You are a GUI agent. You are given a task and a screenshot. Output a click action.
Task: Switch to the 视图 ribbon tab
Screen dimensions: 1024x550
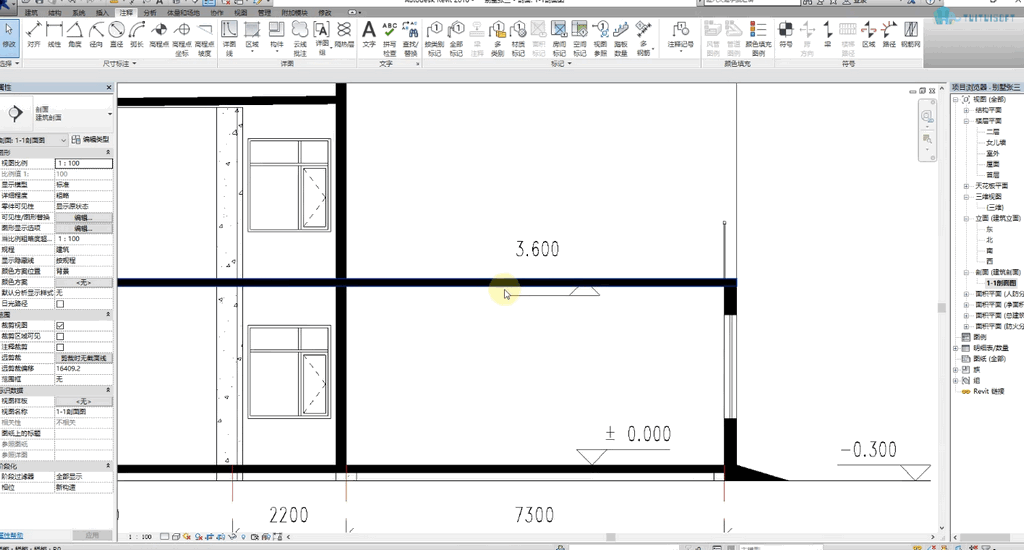(x=241, y=12)
